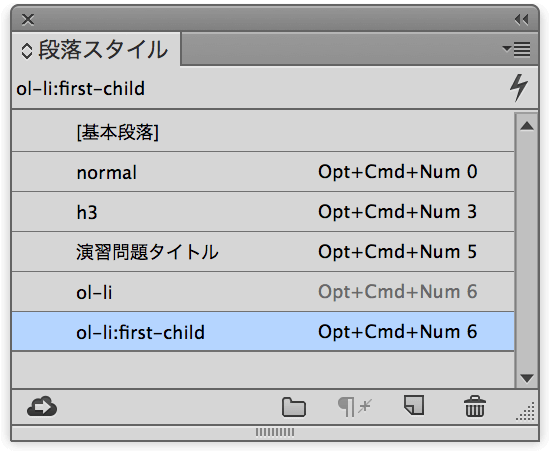Click the scrollbar up arrow
Image resolution: width=550 pixels, height=456 pixels.
click(x=527, y=126)
